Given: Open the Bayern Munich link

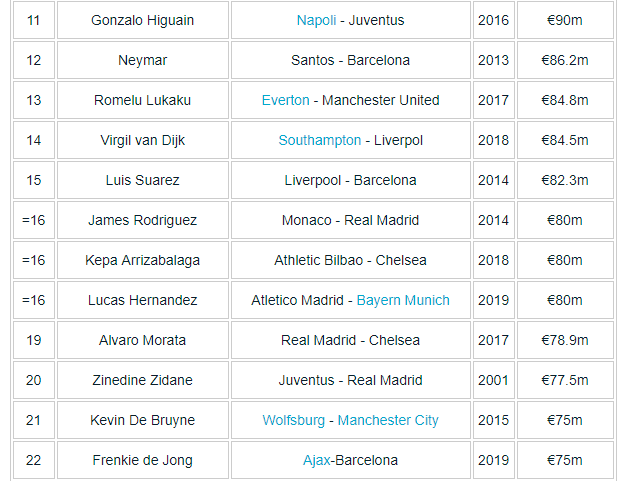Looking at the screenshot, I should [x=403, y=300].
